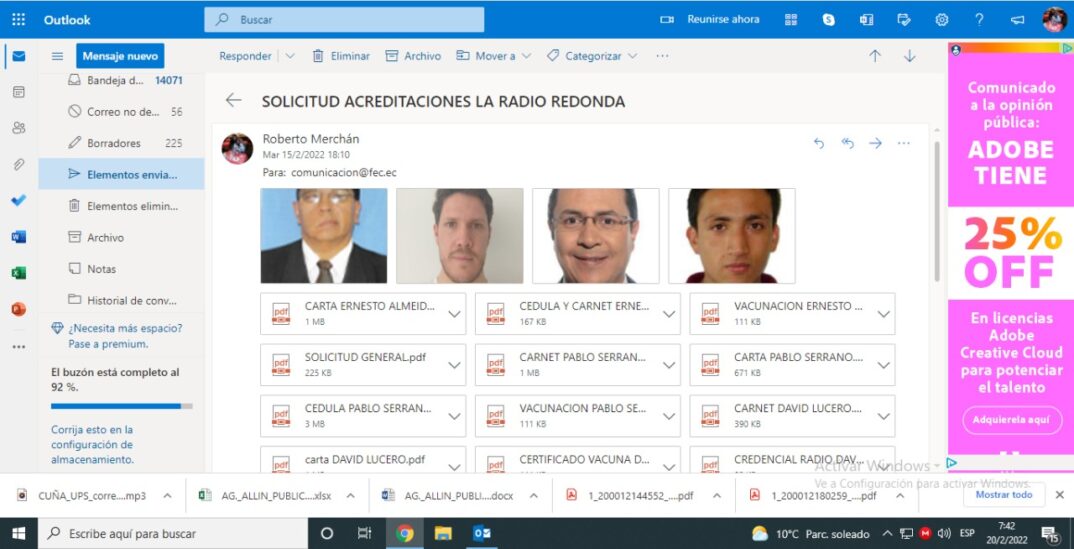Open the Files paperclip icon in left rail
Viewport: 1074px width, 549px height.
click(18, 164)
